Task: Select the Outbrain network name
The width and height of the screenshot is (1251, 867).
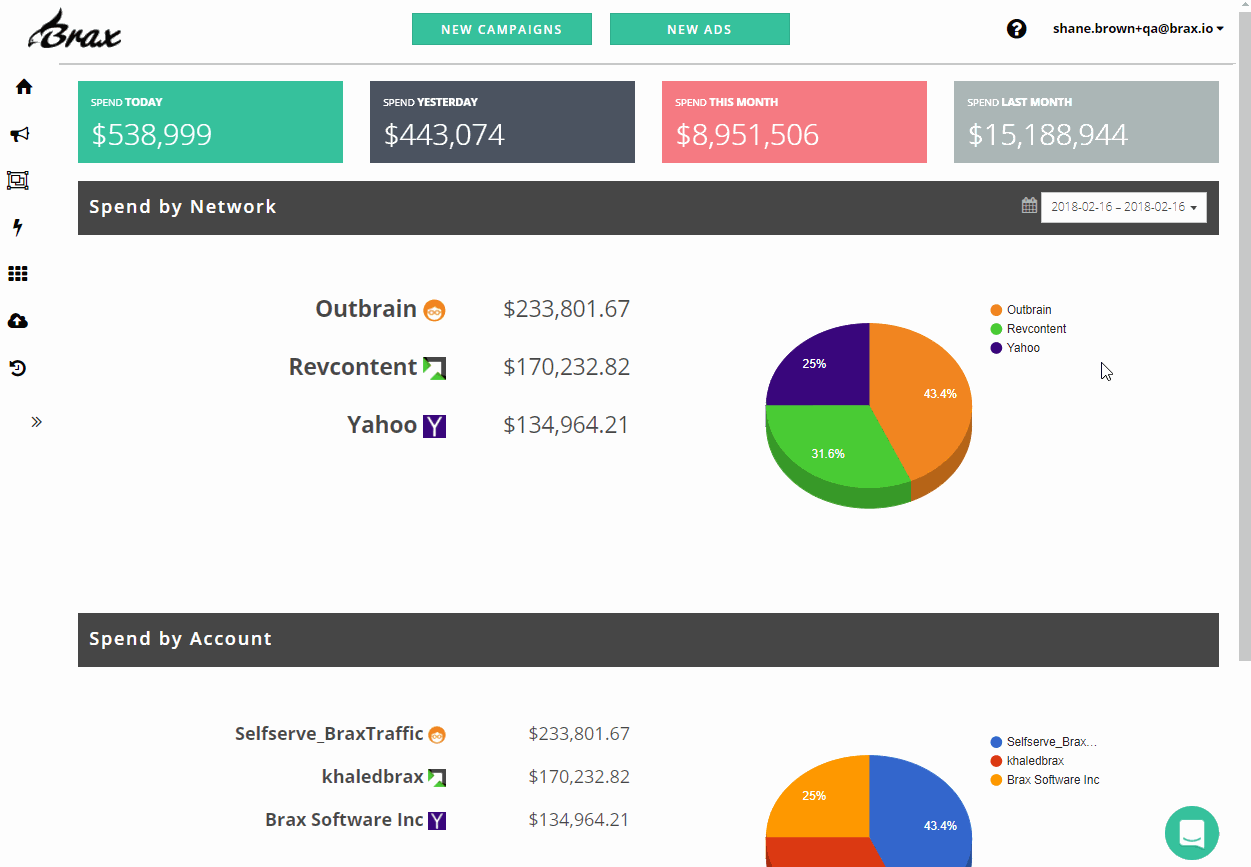Action: click(x=366, y=309)
